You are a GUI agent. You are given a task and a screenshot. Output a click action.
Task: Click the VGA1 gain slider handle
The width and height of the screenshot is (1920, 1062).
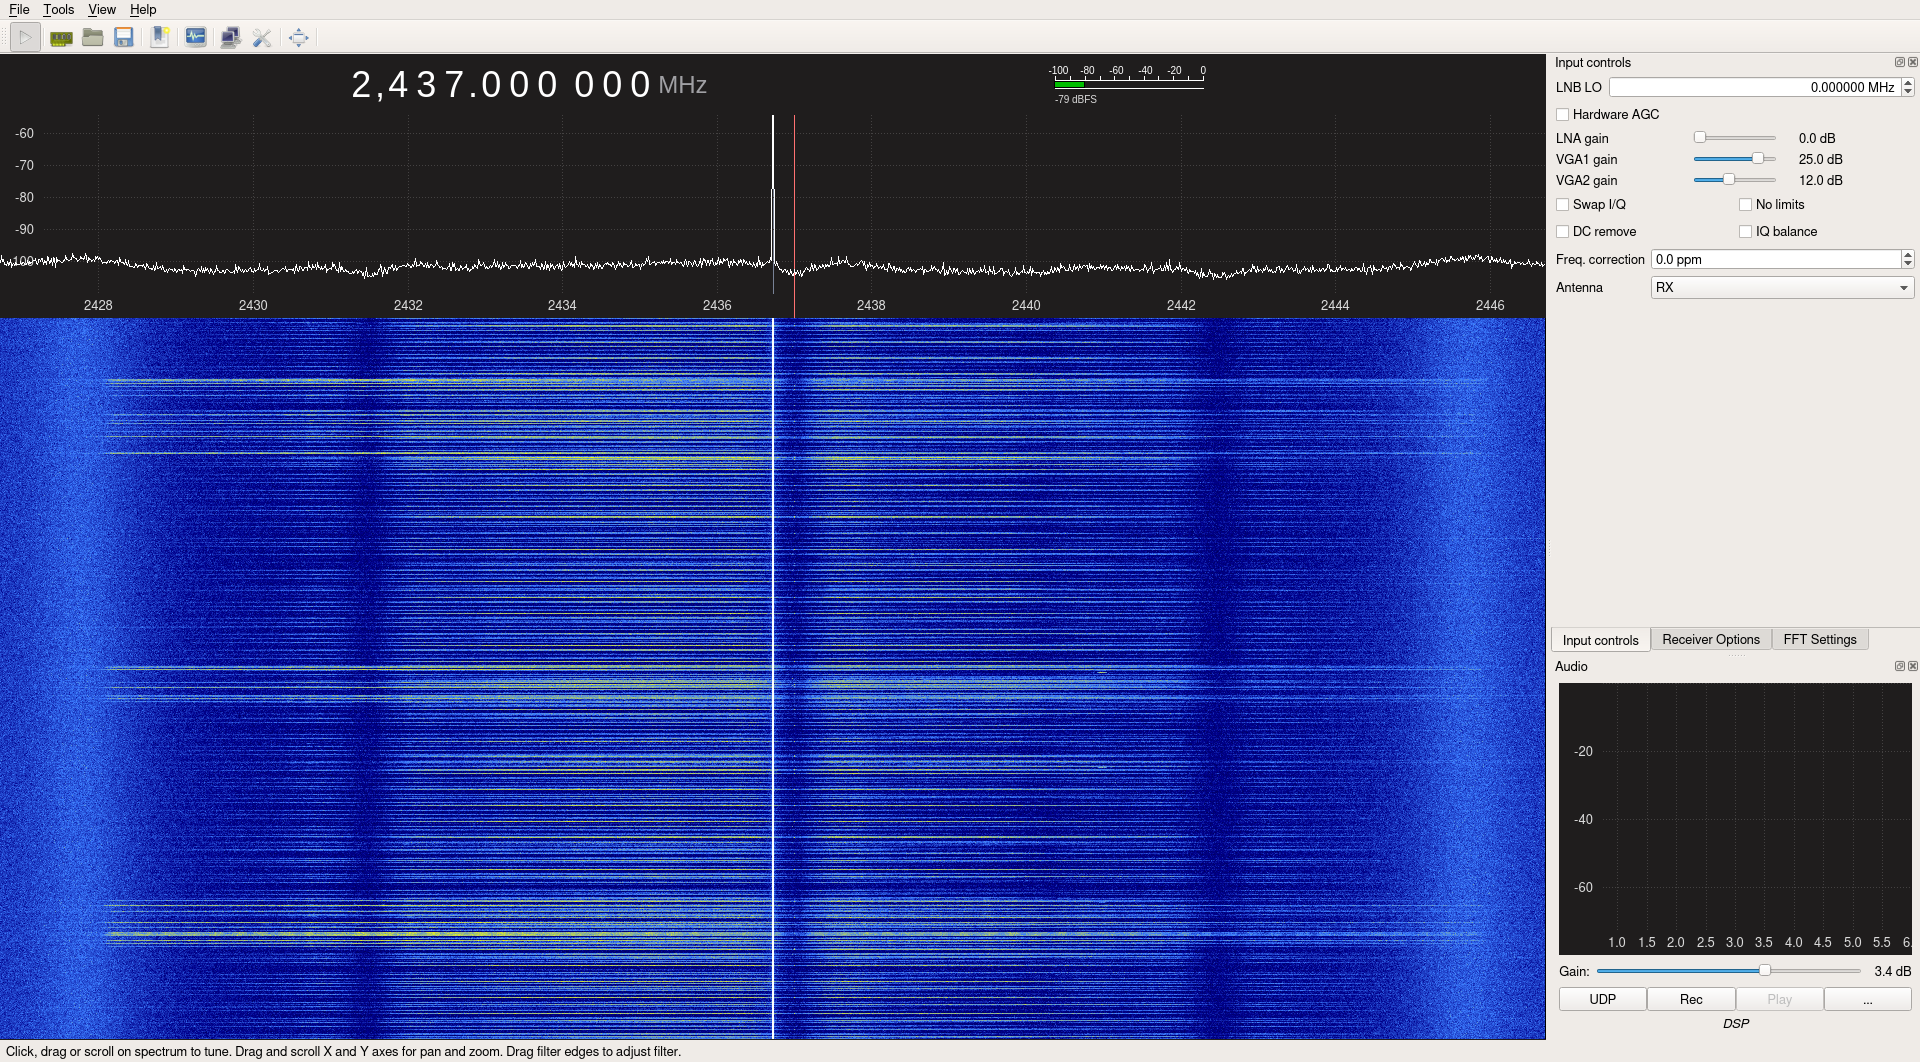pyautogui.click(x=1758, y=159)
